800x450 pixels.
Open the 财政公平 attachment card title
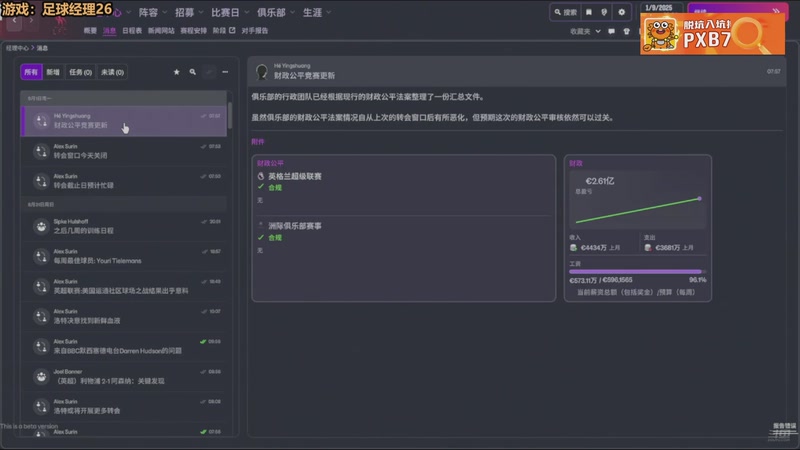270,163
